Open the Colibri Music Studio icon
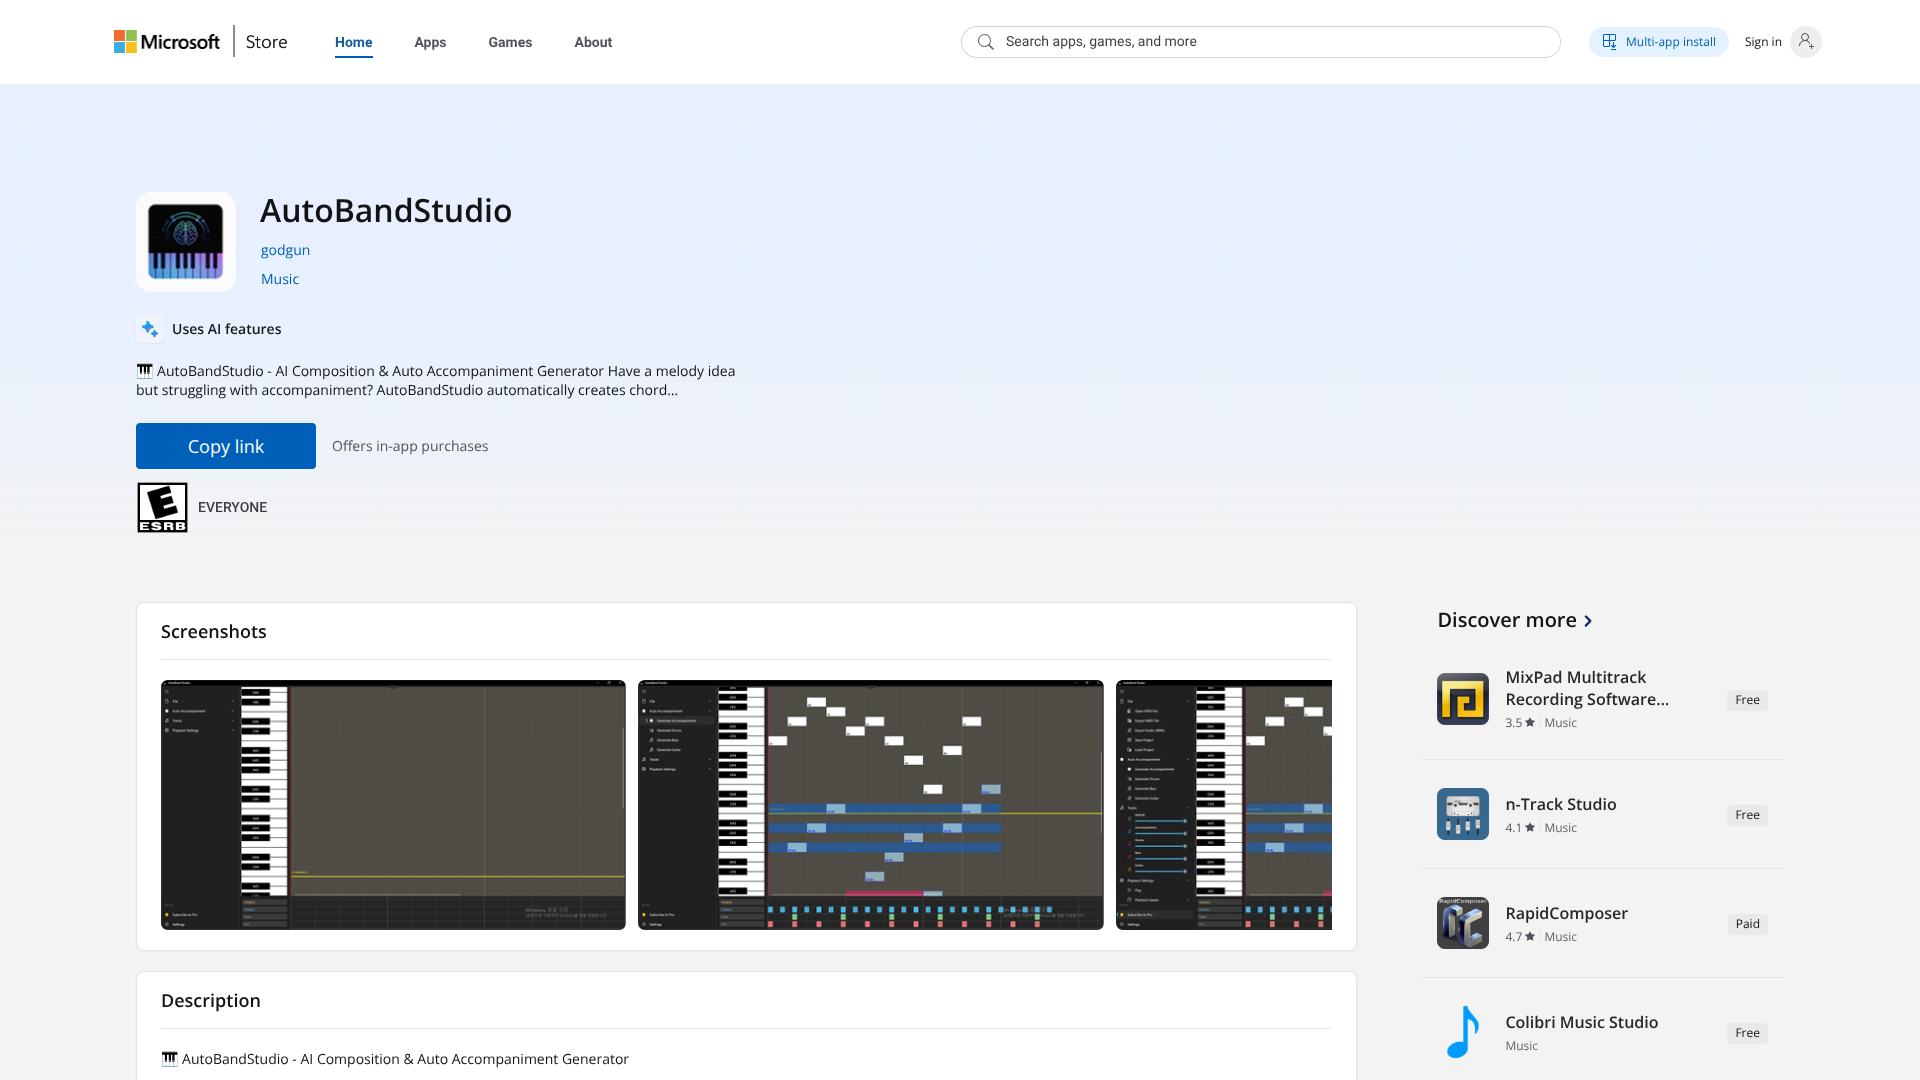The image size is (1920, 1080). click(x=1462, y=1032)
